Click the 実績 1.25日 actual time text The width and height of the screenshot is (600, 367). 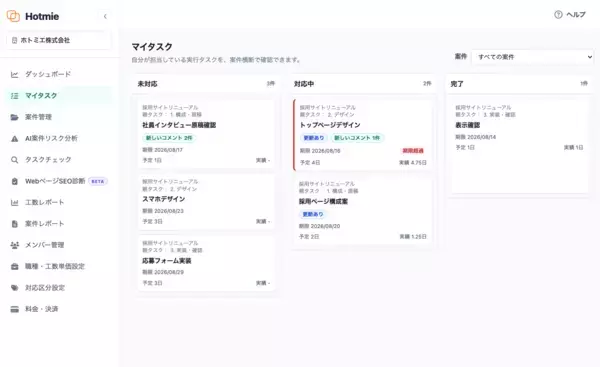pyautogui.click(x=413, y=237)
